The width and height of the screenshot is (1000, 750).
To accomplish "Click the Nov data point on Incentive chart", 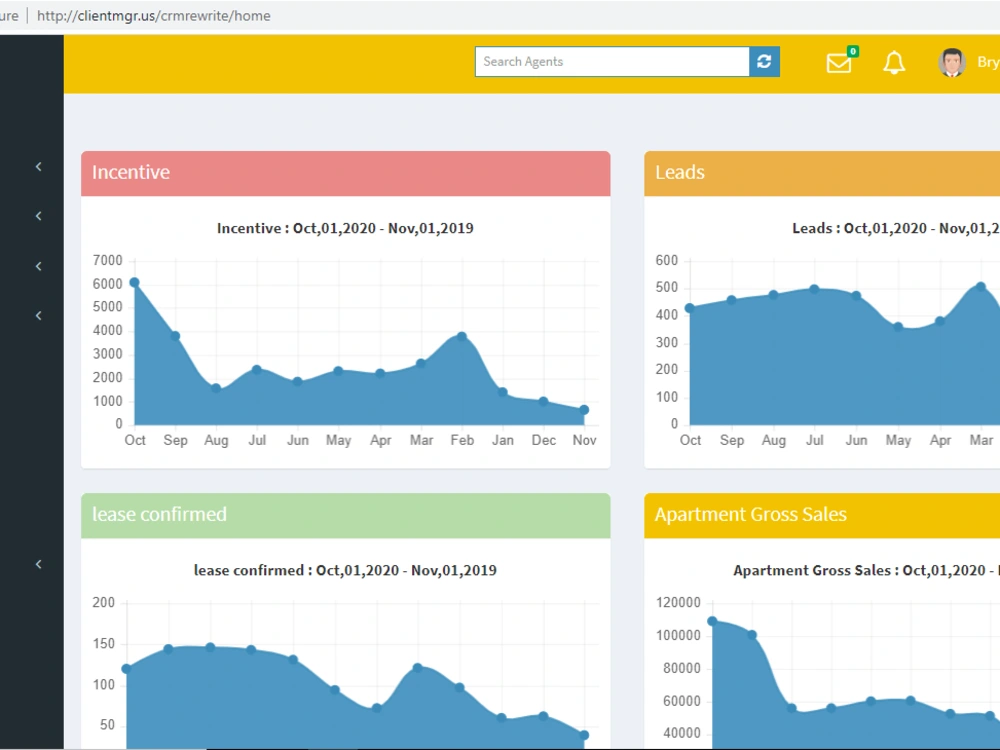I will tap(584, 410).
